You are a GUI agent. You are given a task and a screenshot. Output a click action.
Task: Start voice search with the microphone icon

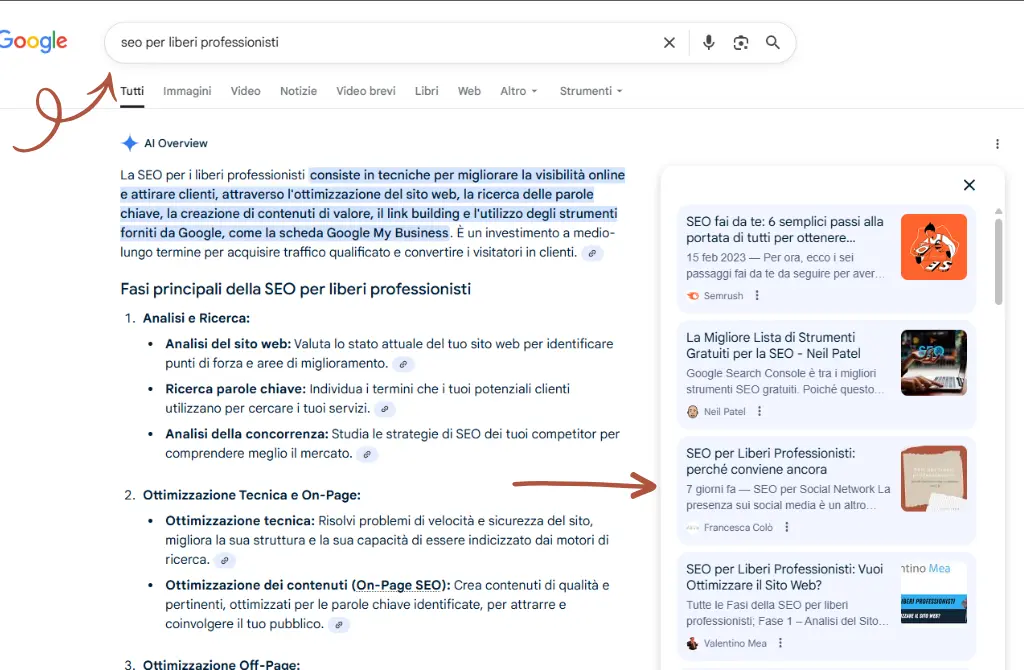pyautogui.click(x=709, y=42)
